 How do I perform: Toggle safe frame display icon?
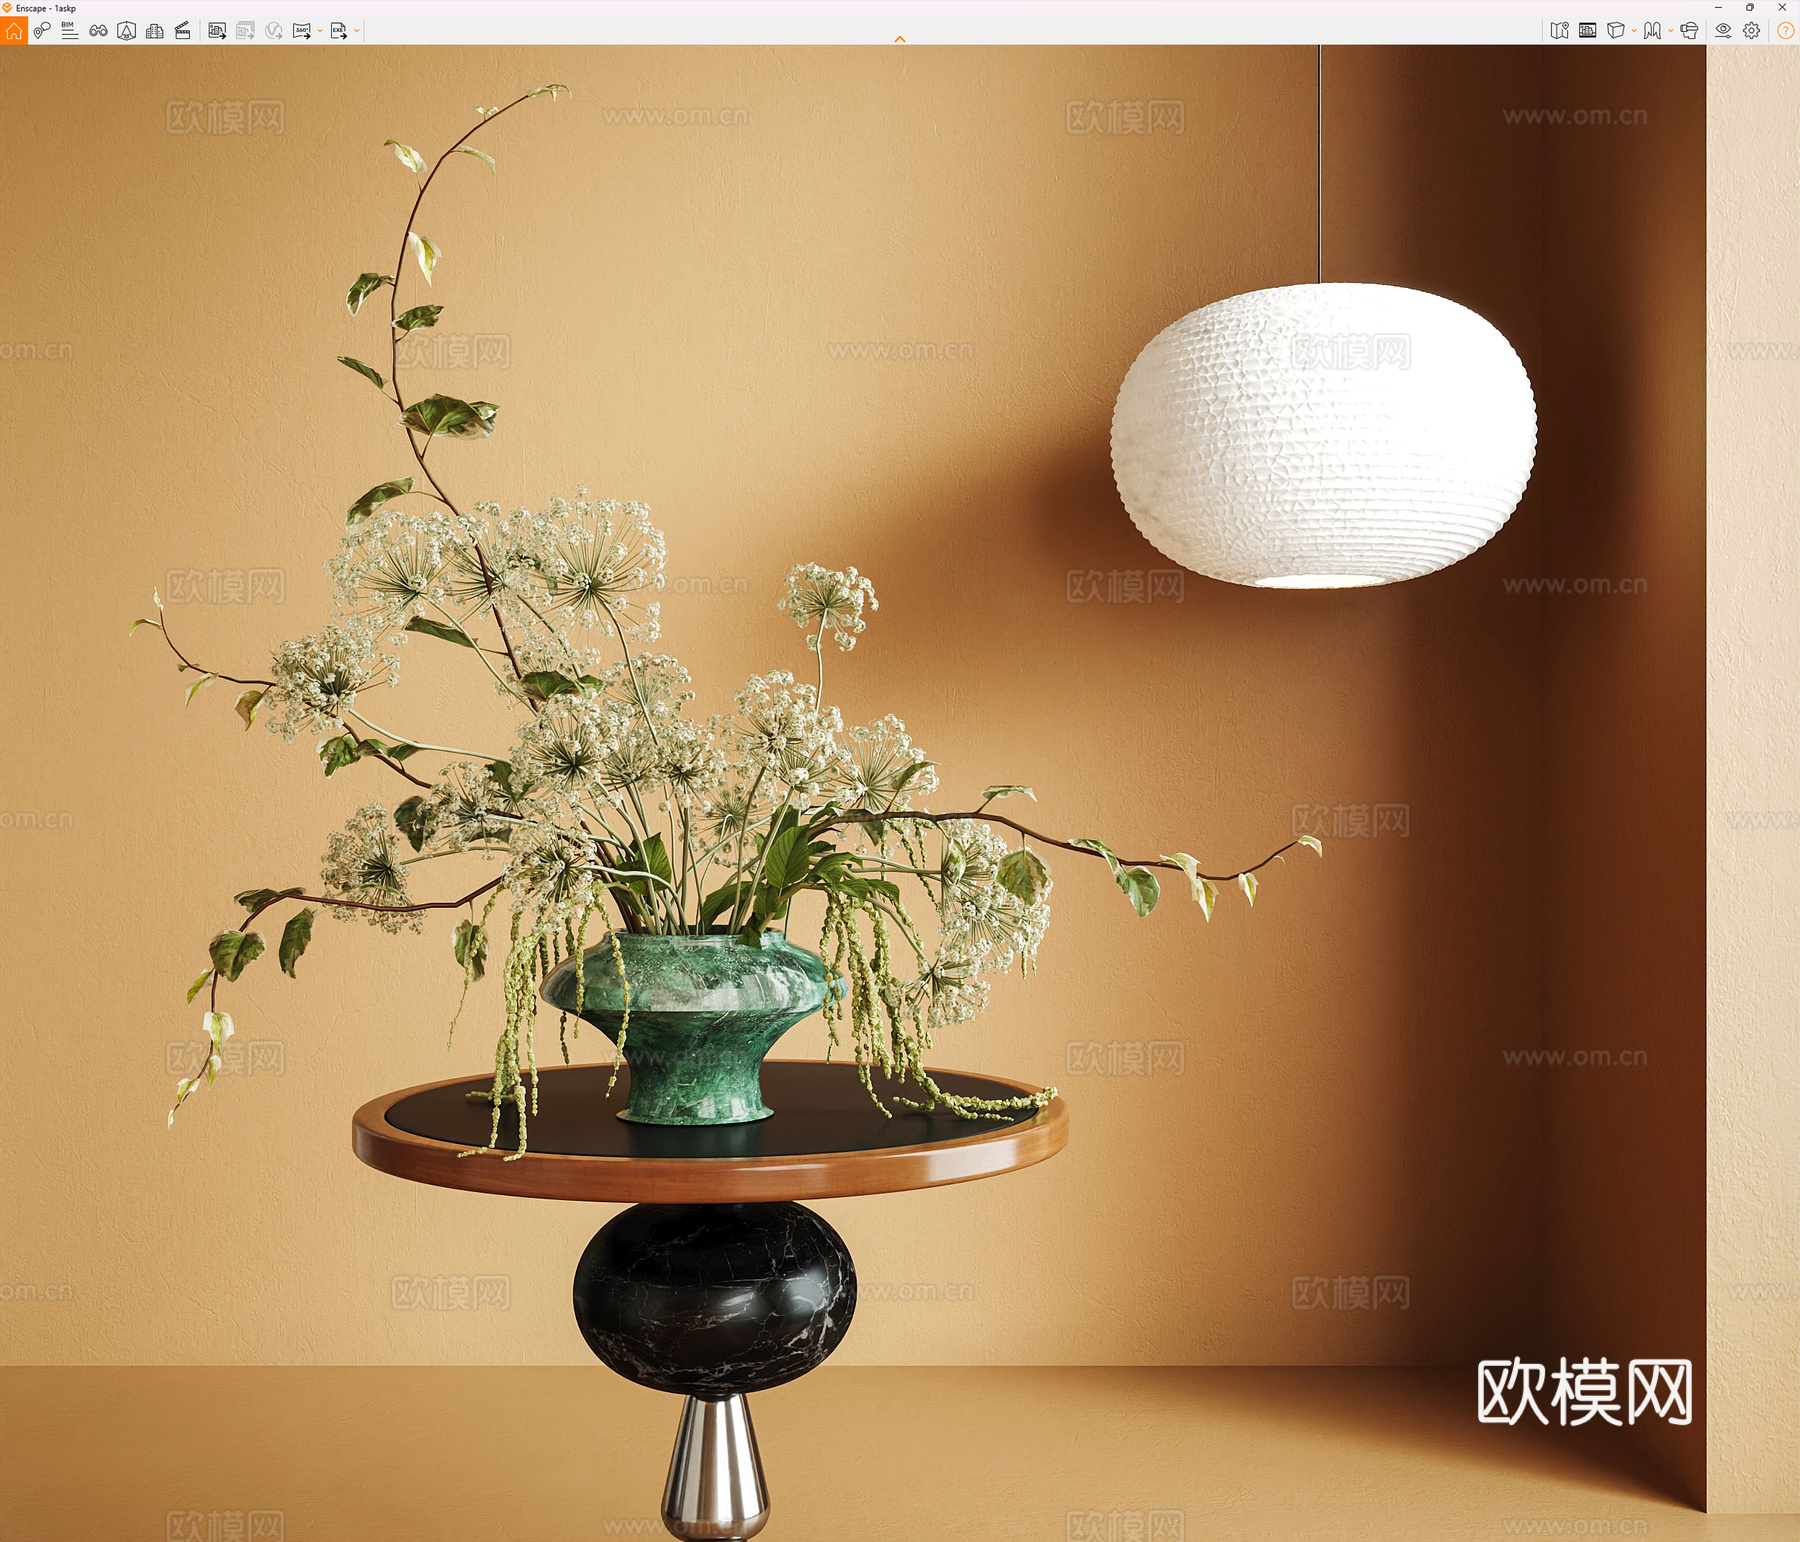1587,31
